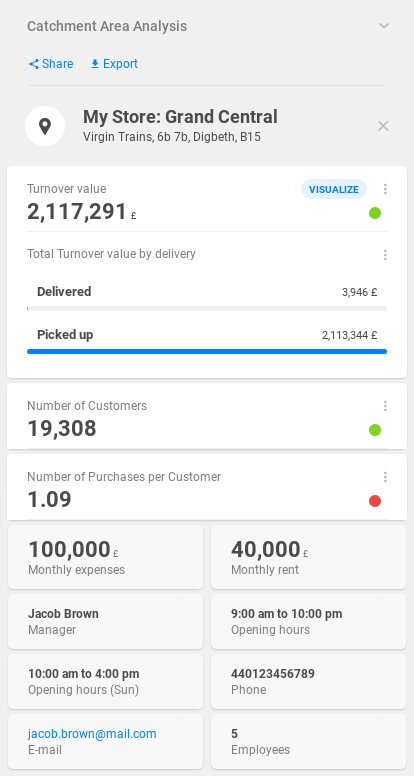The image size is (414, 776).
Task: Click the VISUALIZE button on Turnover value
Action: pos(334,190)
